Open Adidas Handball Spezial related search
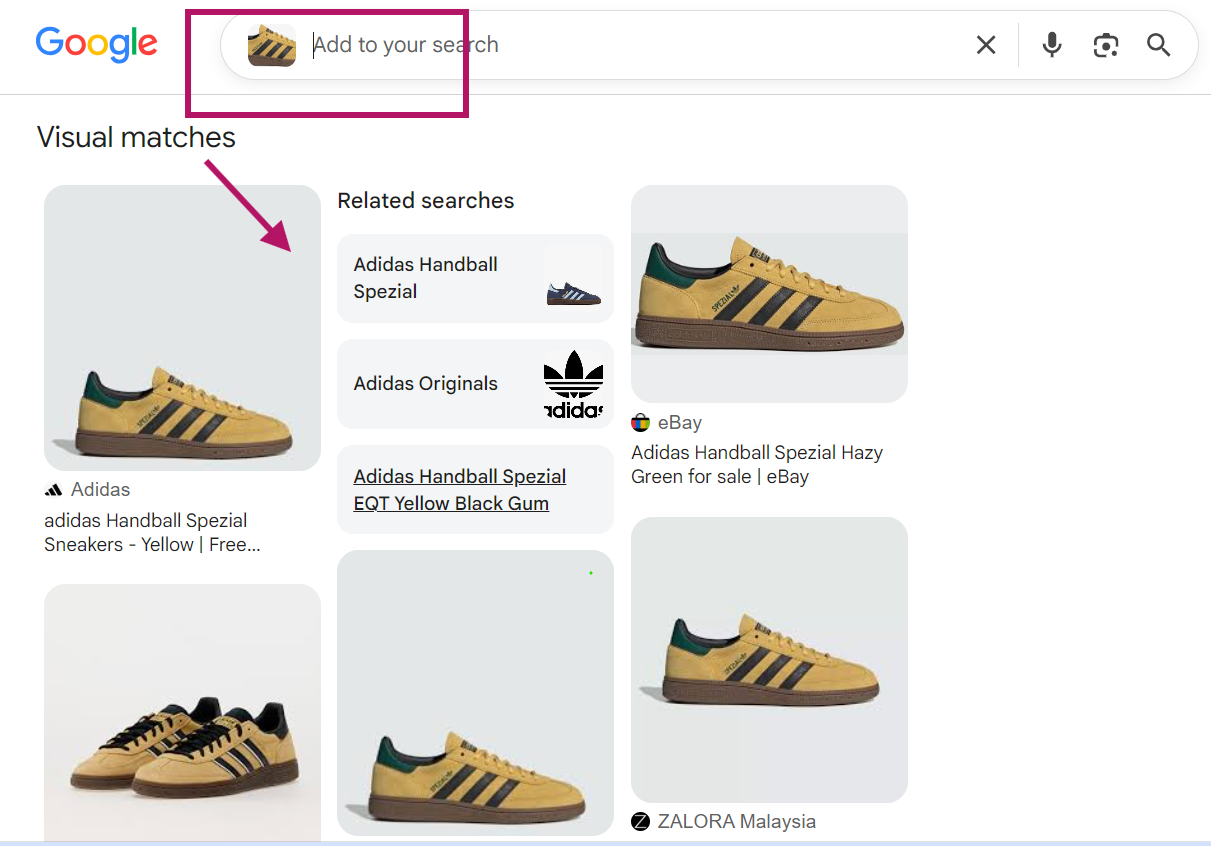 [x=475, y=278]
